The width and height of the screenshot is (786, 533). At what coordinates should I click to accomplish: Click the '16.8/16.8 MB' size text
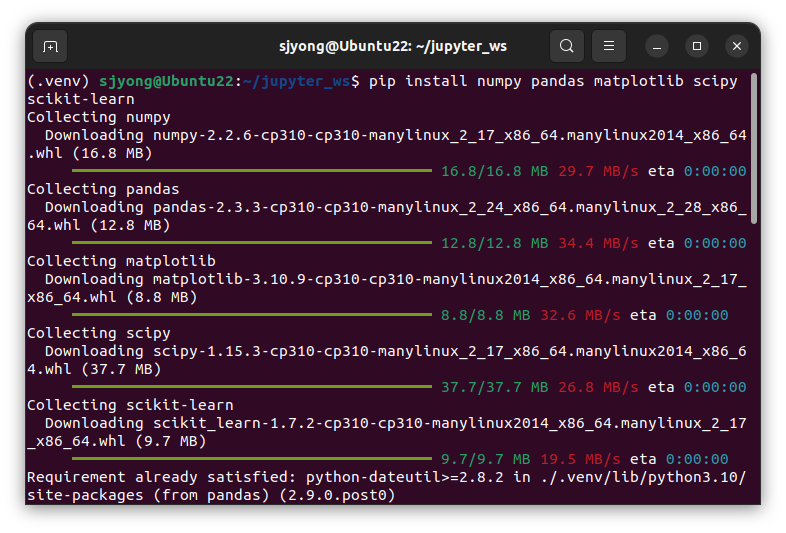[x=495, y=171]
